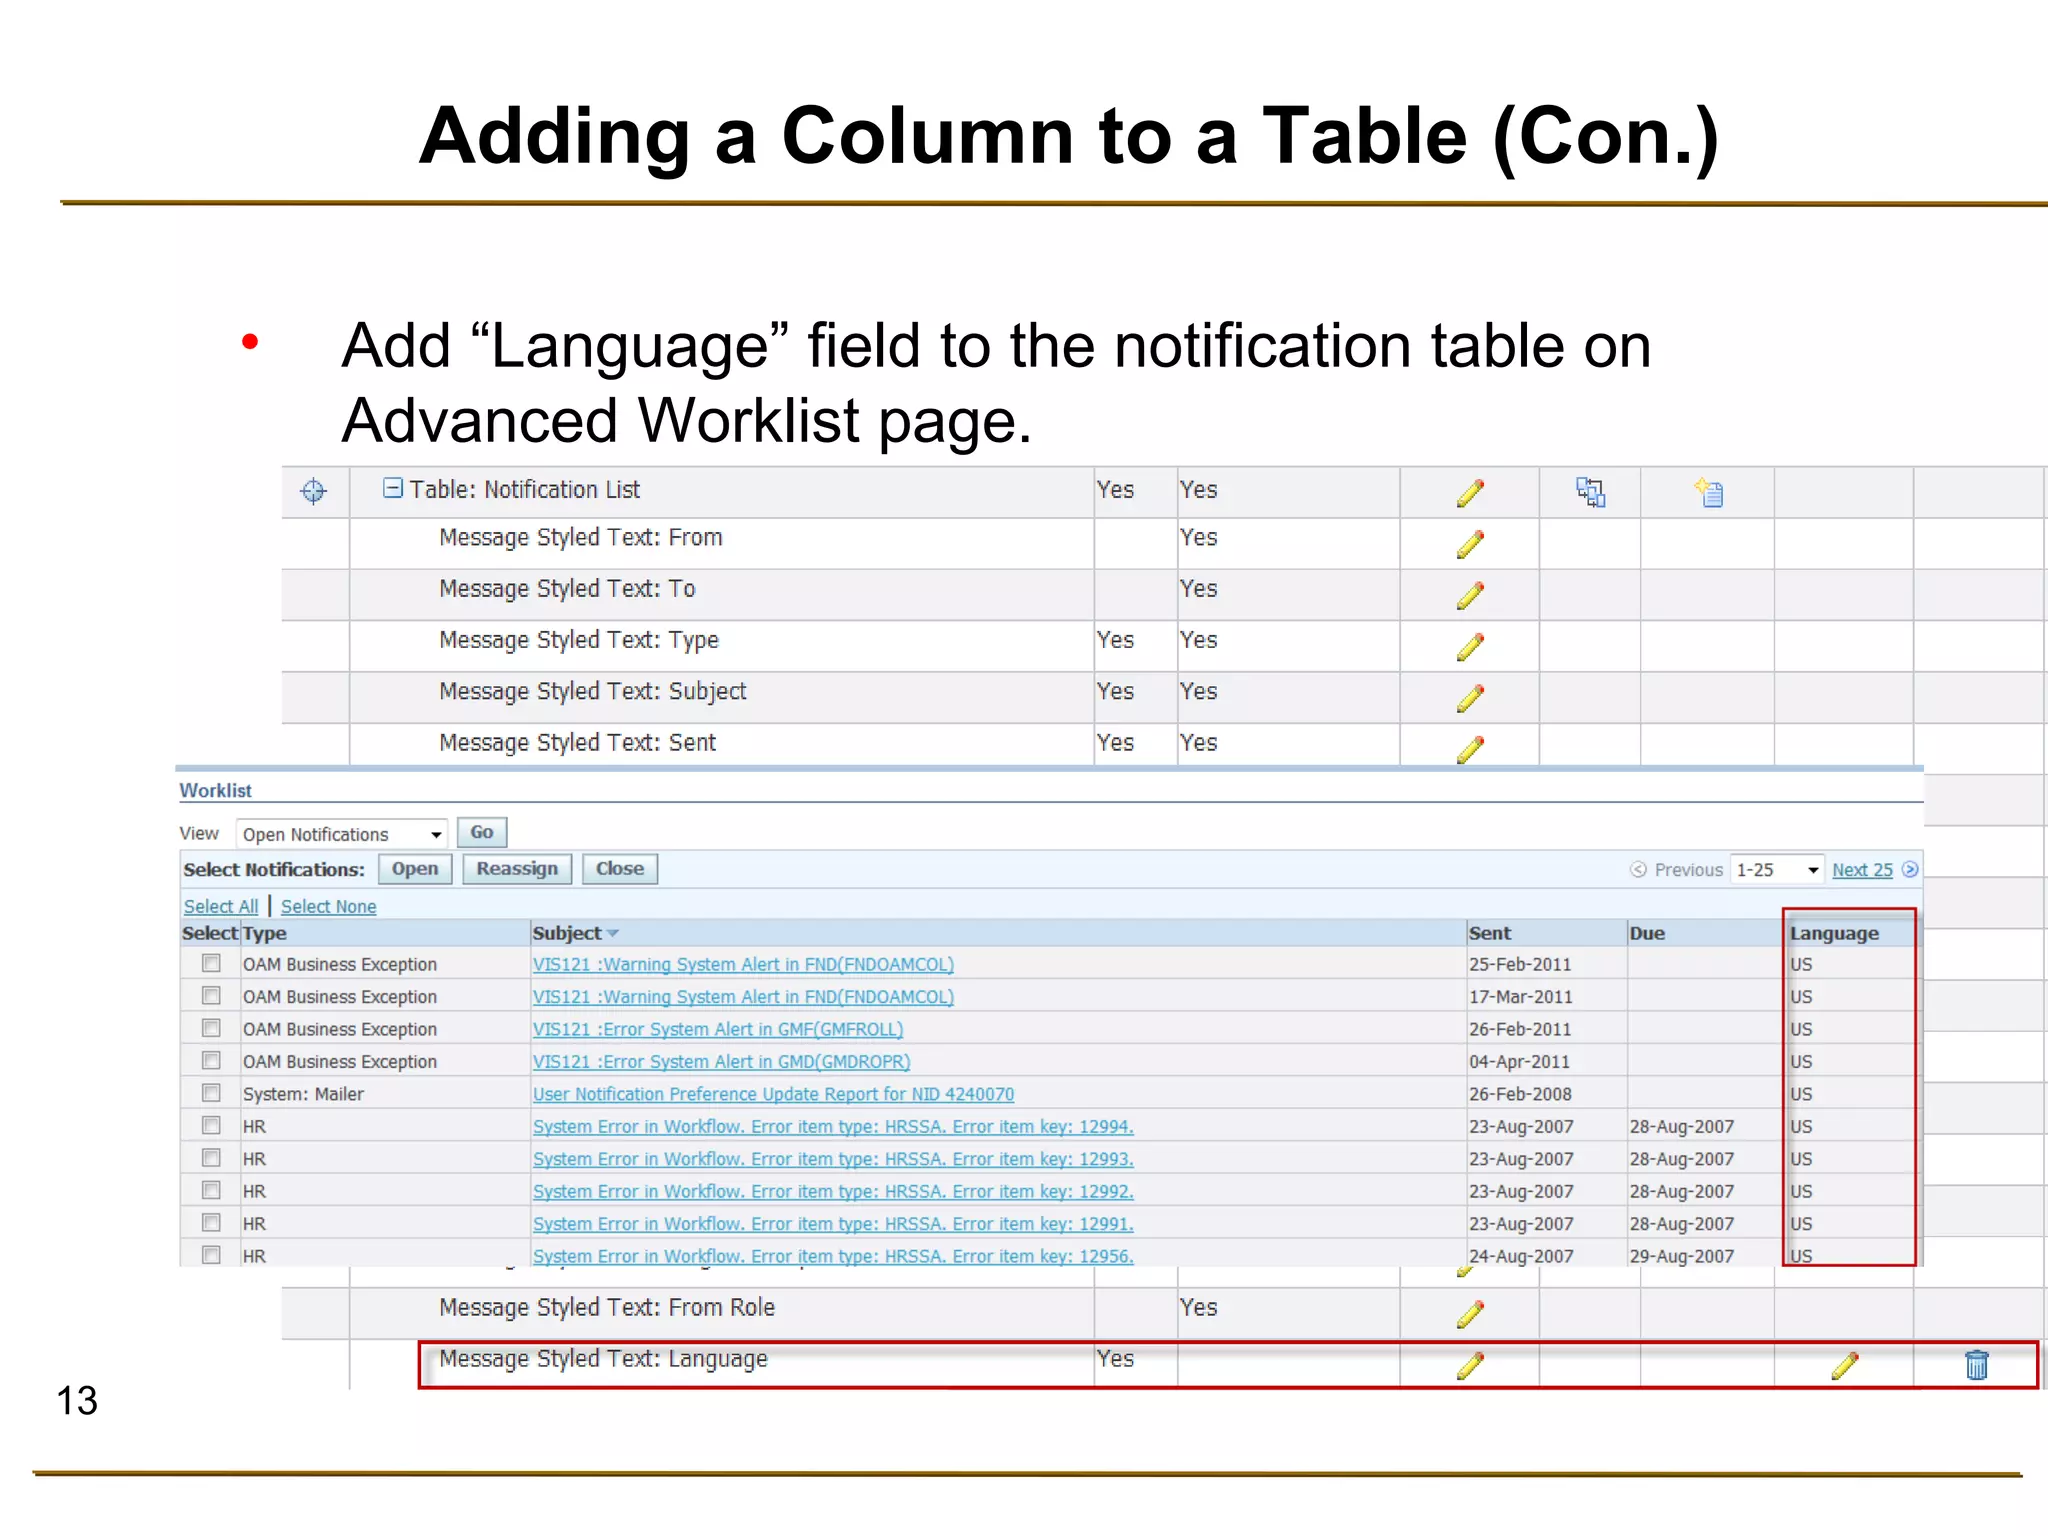The height and width of the screenshot is (1536, 2048).
Task: Open the 1-25 records range dropdown
Action: tap(1777, 870)
